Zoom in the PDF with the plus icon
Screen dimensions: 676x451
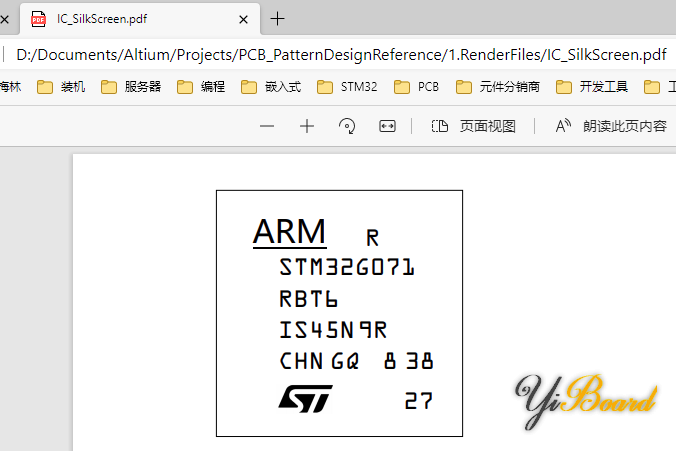pyautogui.click(x=307, y=126)
